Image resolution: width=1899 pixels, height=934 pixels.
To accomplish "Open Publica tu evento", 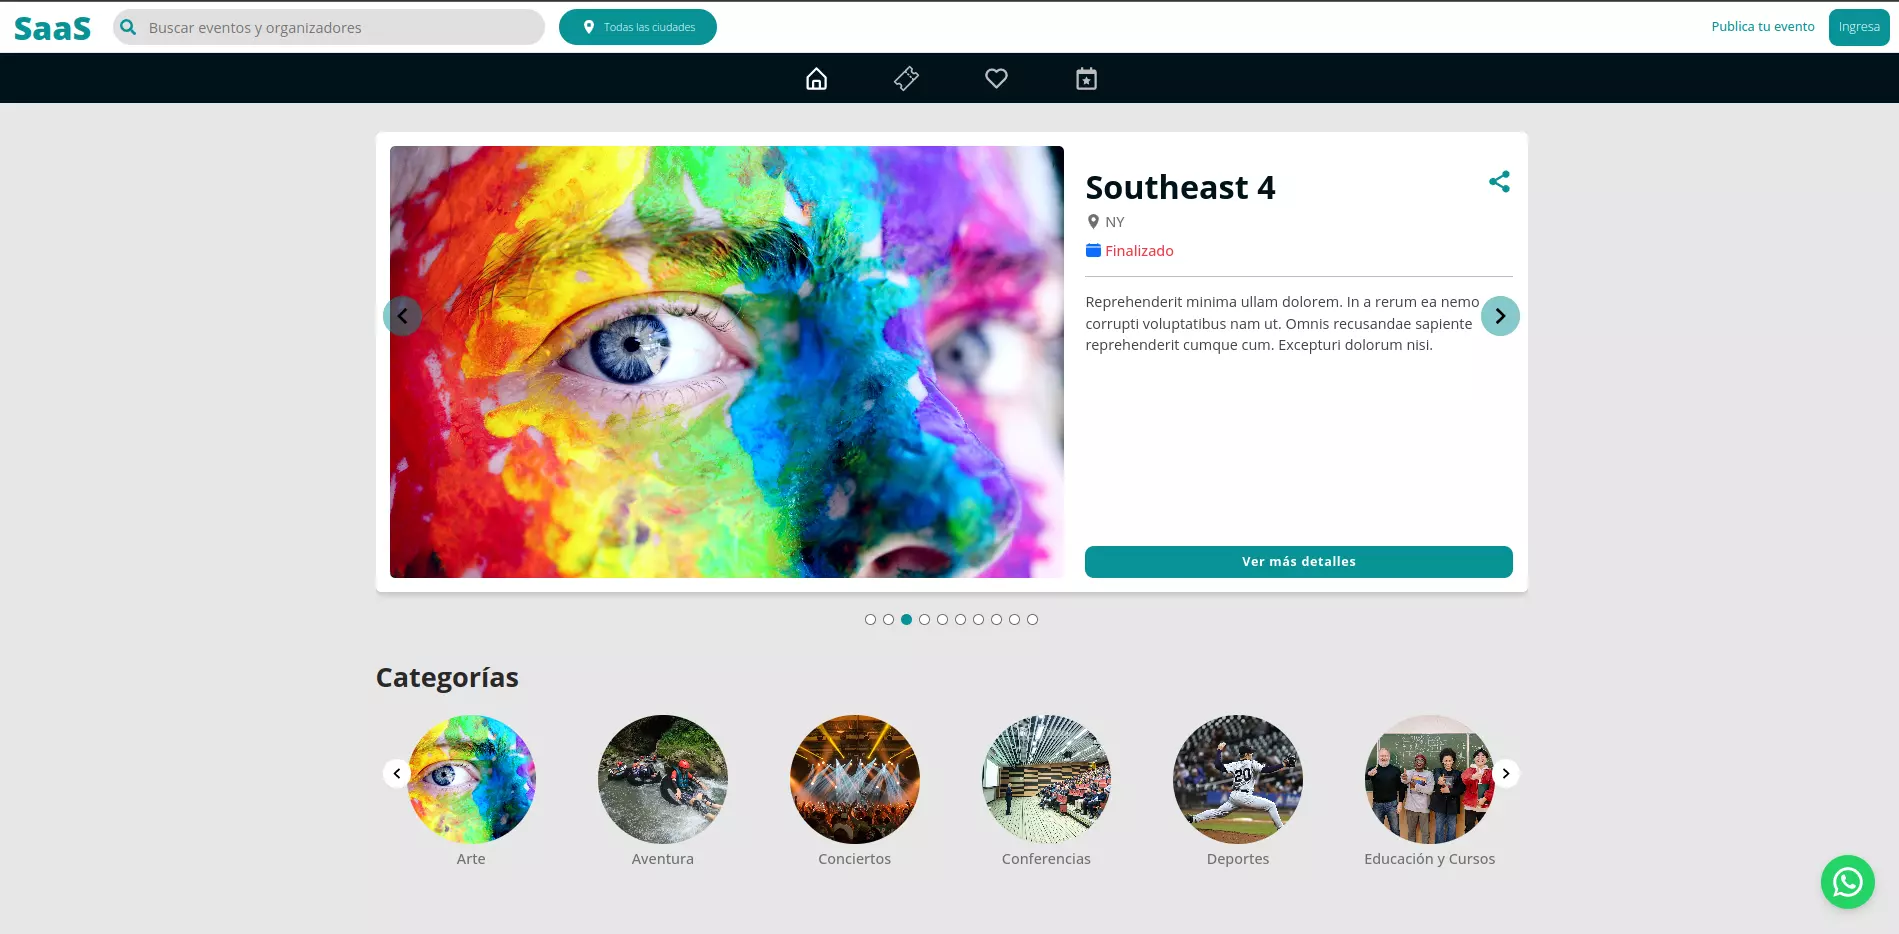I will pos(1763,26).
